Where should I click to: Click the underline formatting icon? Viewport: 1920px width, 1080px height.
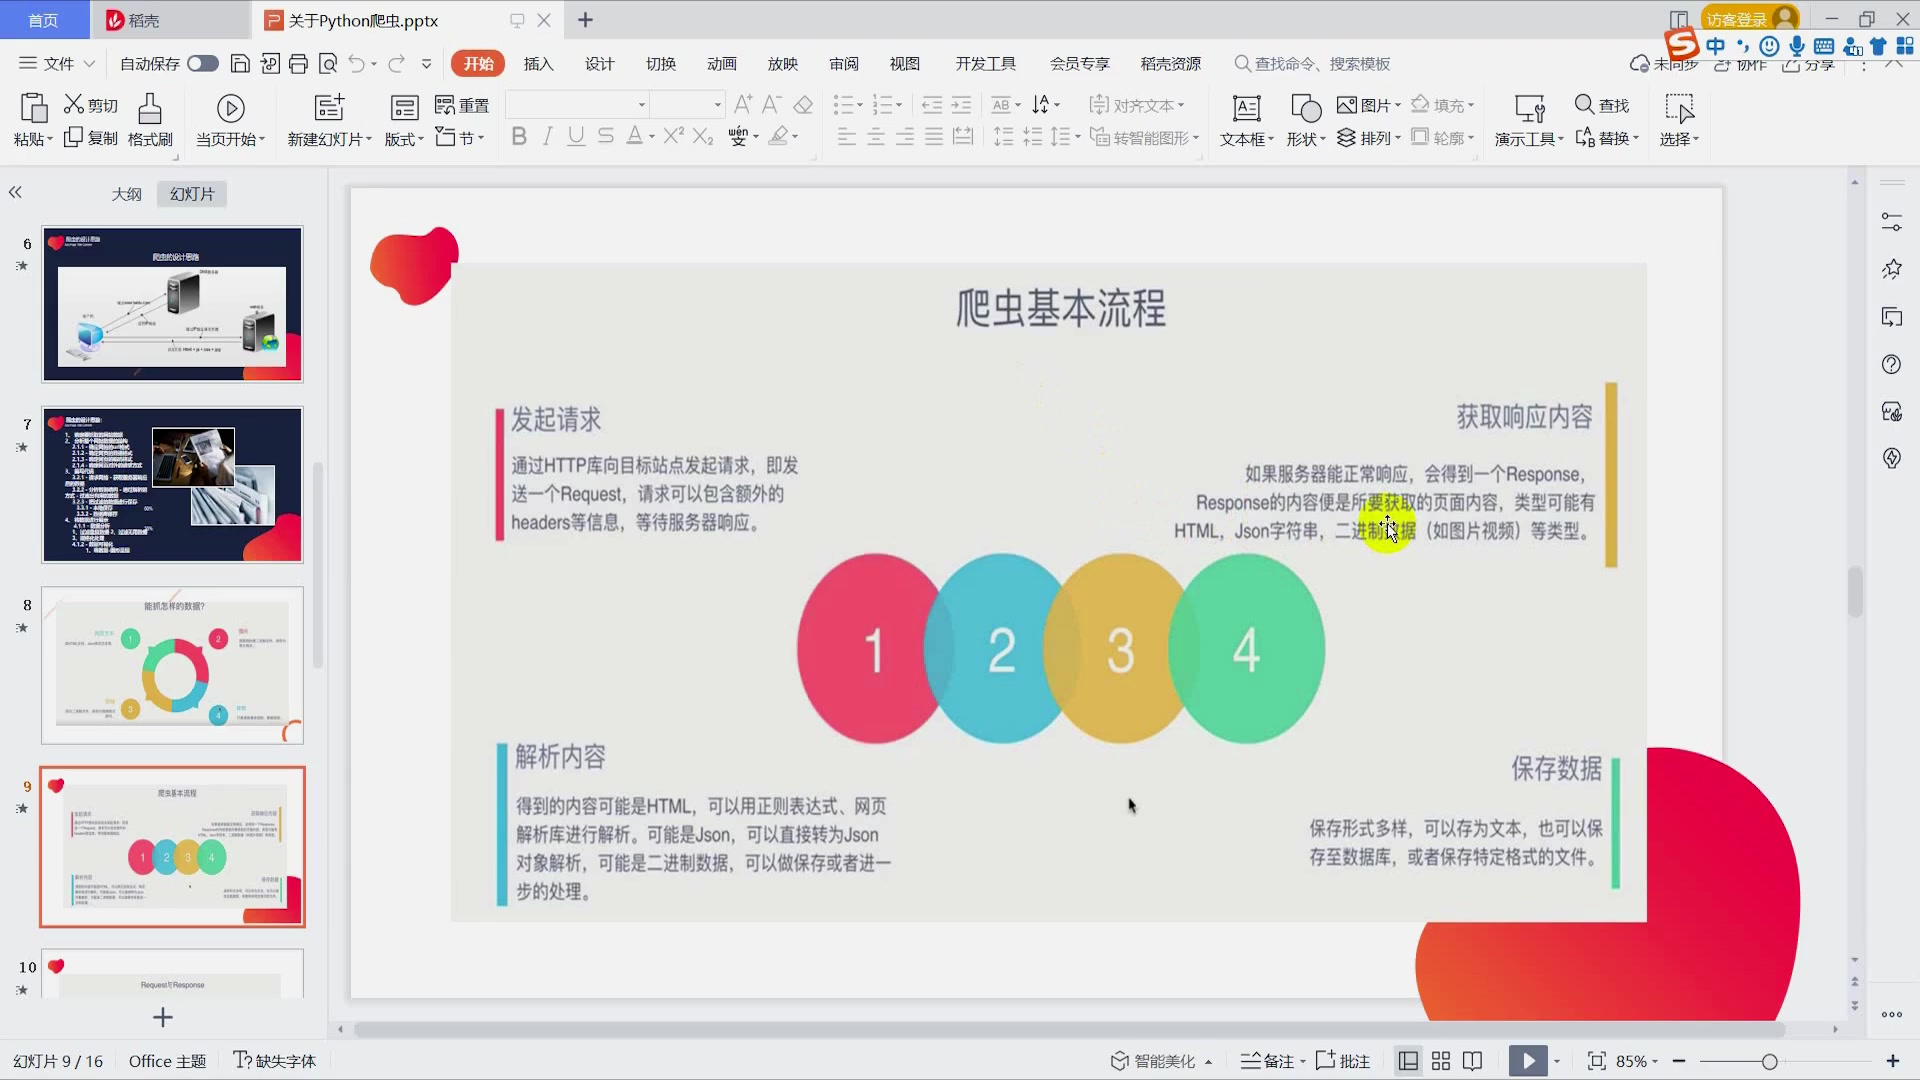(x=575, y=137)
